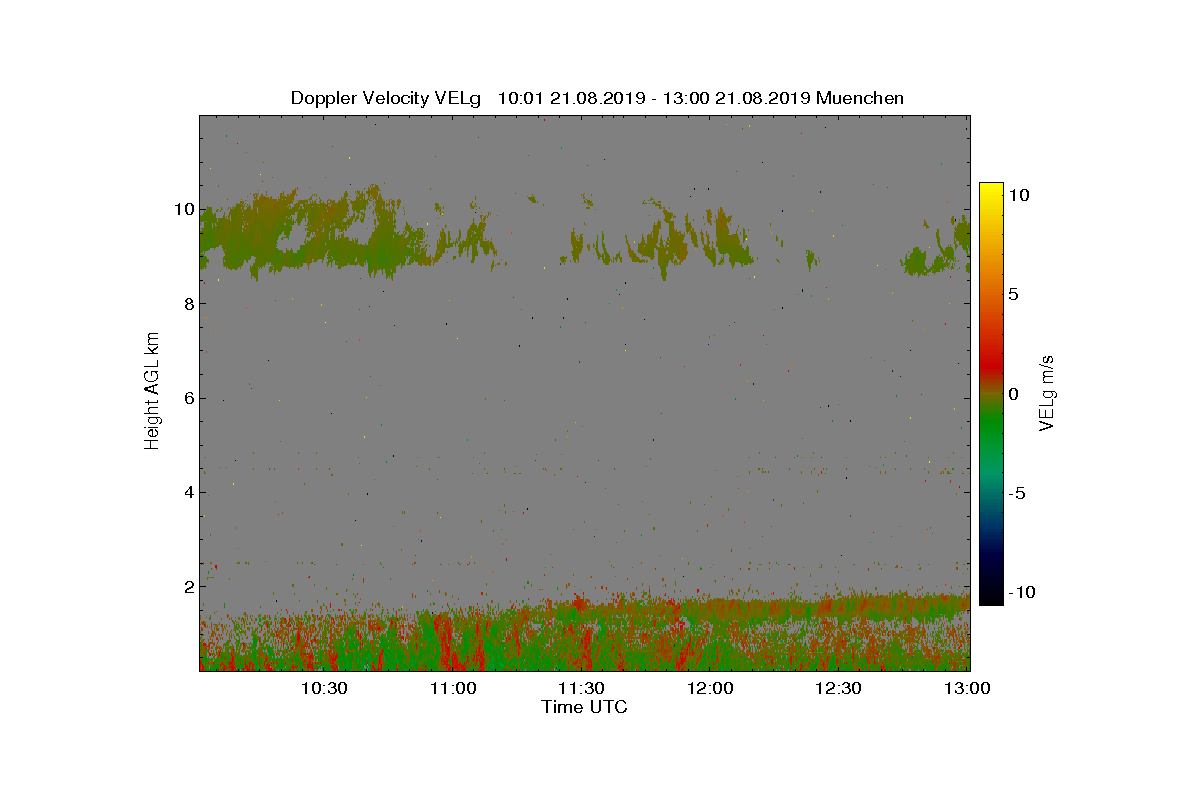Screen dimensions: 1200x800
Task: Click the Height AGL km axis title
Action: 152,392
